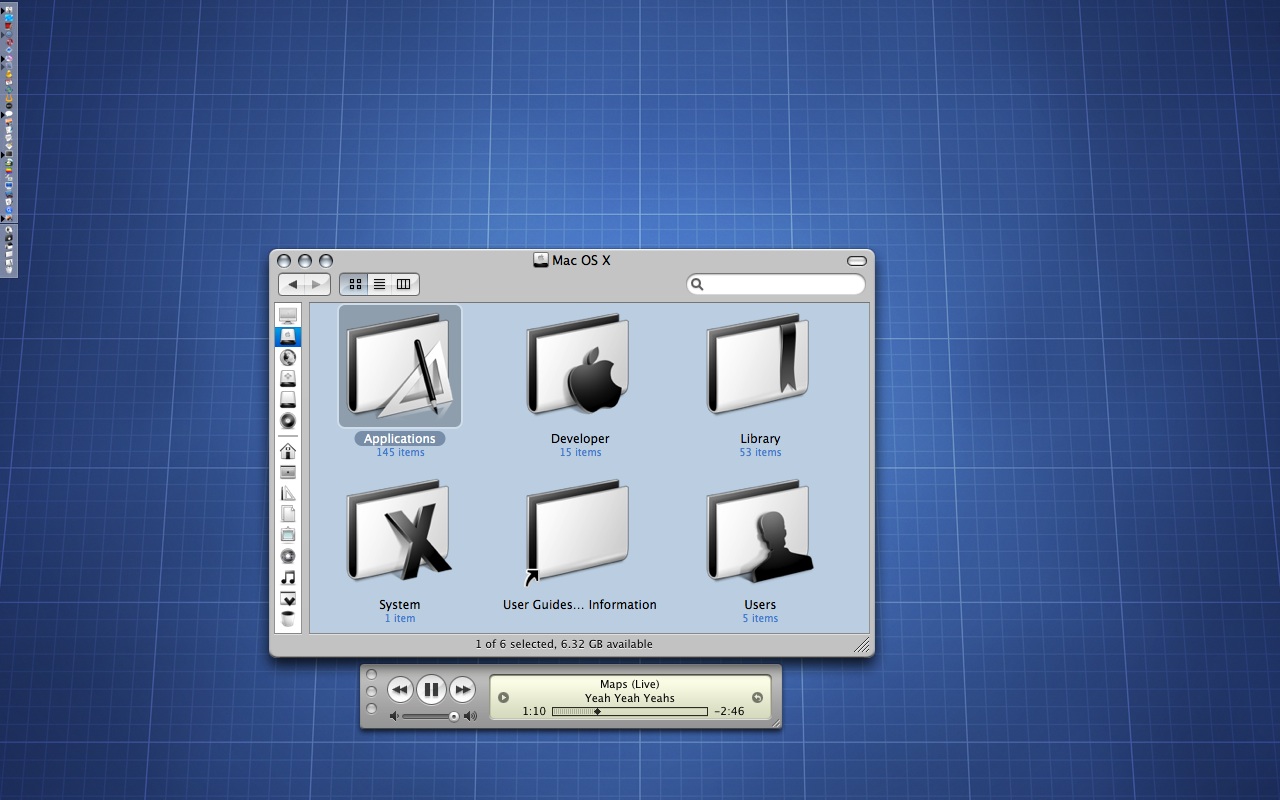
Task: Toggle the remaining time -2:46 display
Action: pyautogui.click(x=729, y=712)
